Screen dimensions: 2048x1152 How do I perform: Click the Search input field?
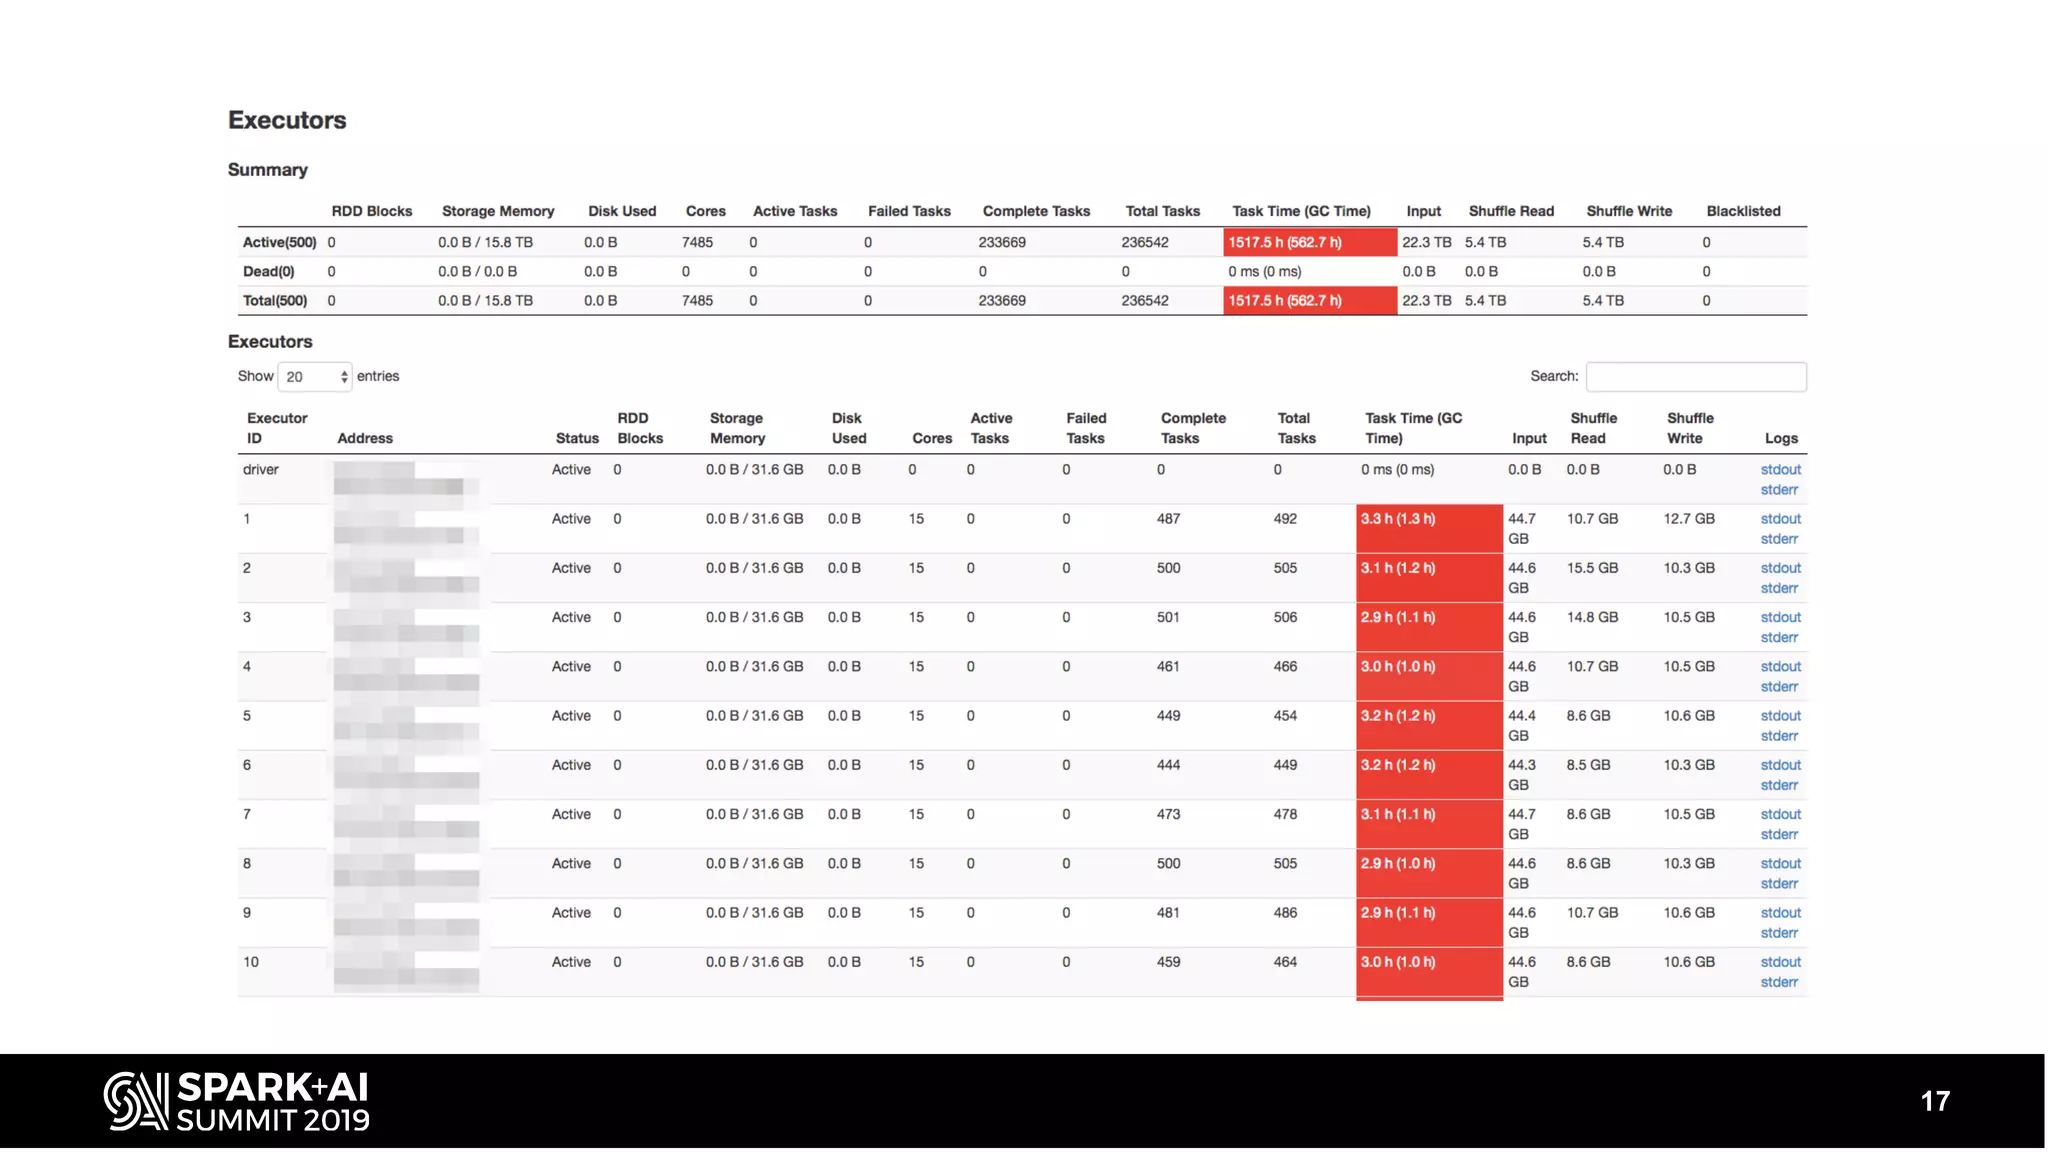click(1696, 377)
